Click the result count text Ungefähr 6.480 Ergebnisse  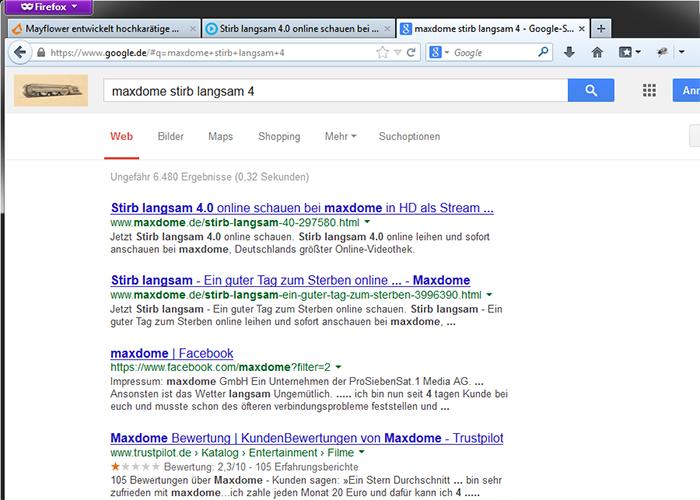pos(209,177)
